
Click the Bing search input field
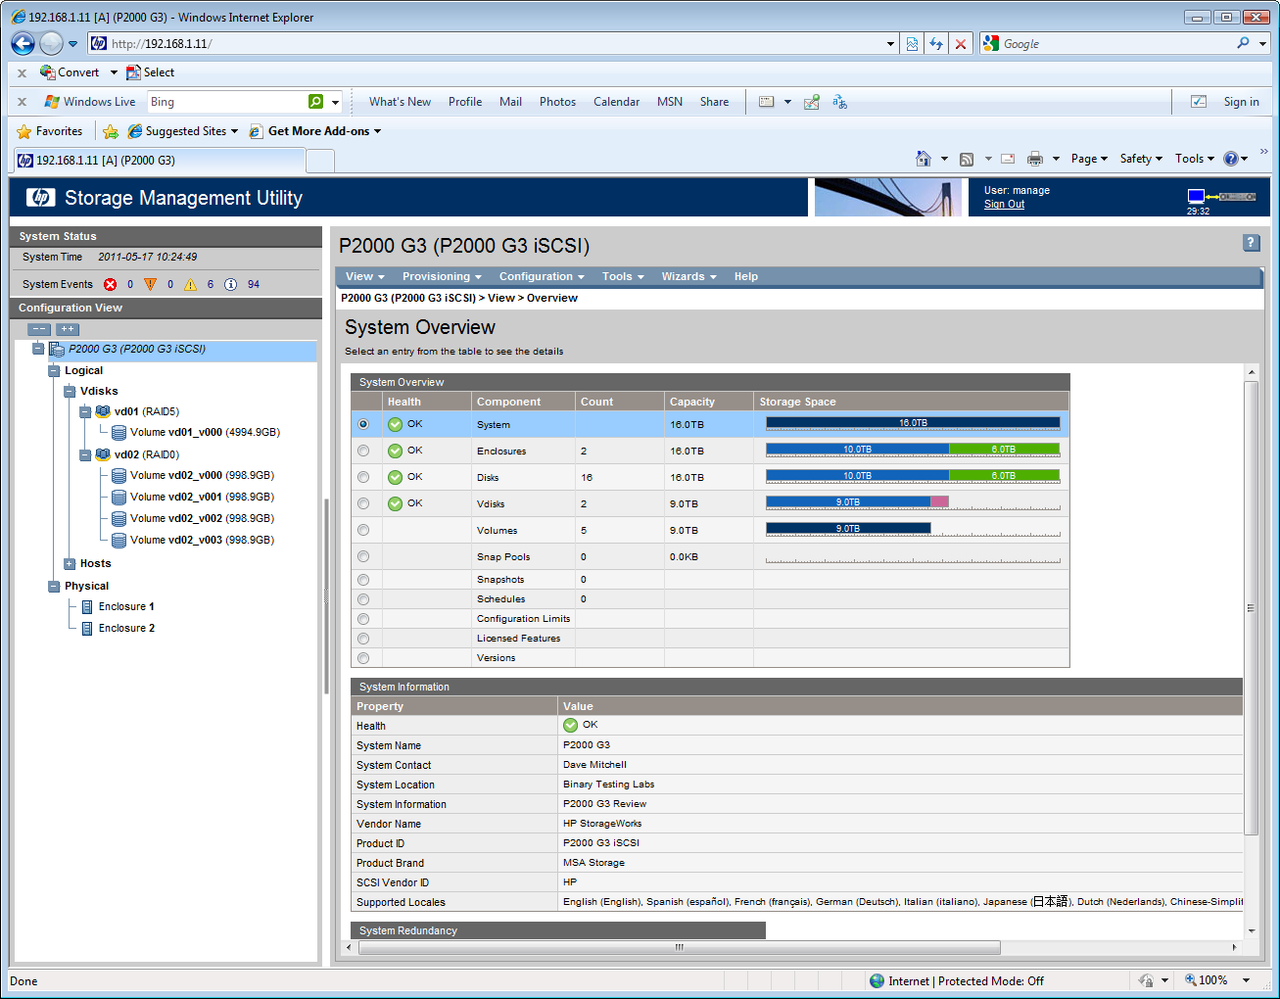click(227, 102)
